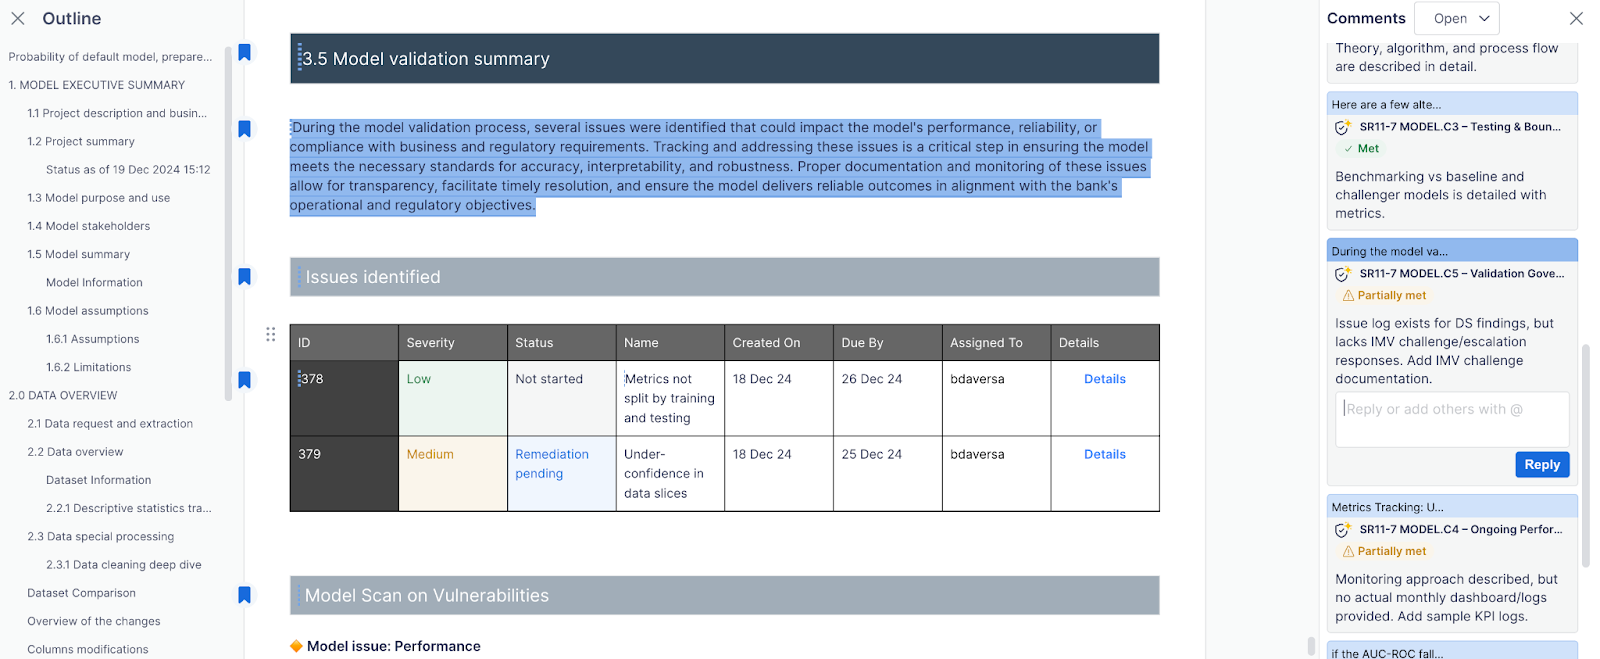Jump to 1.2 Project summary section
This screenshot has width=1600, height=659.
(x=81, y=142)
